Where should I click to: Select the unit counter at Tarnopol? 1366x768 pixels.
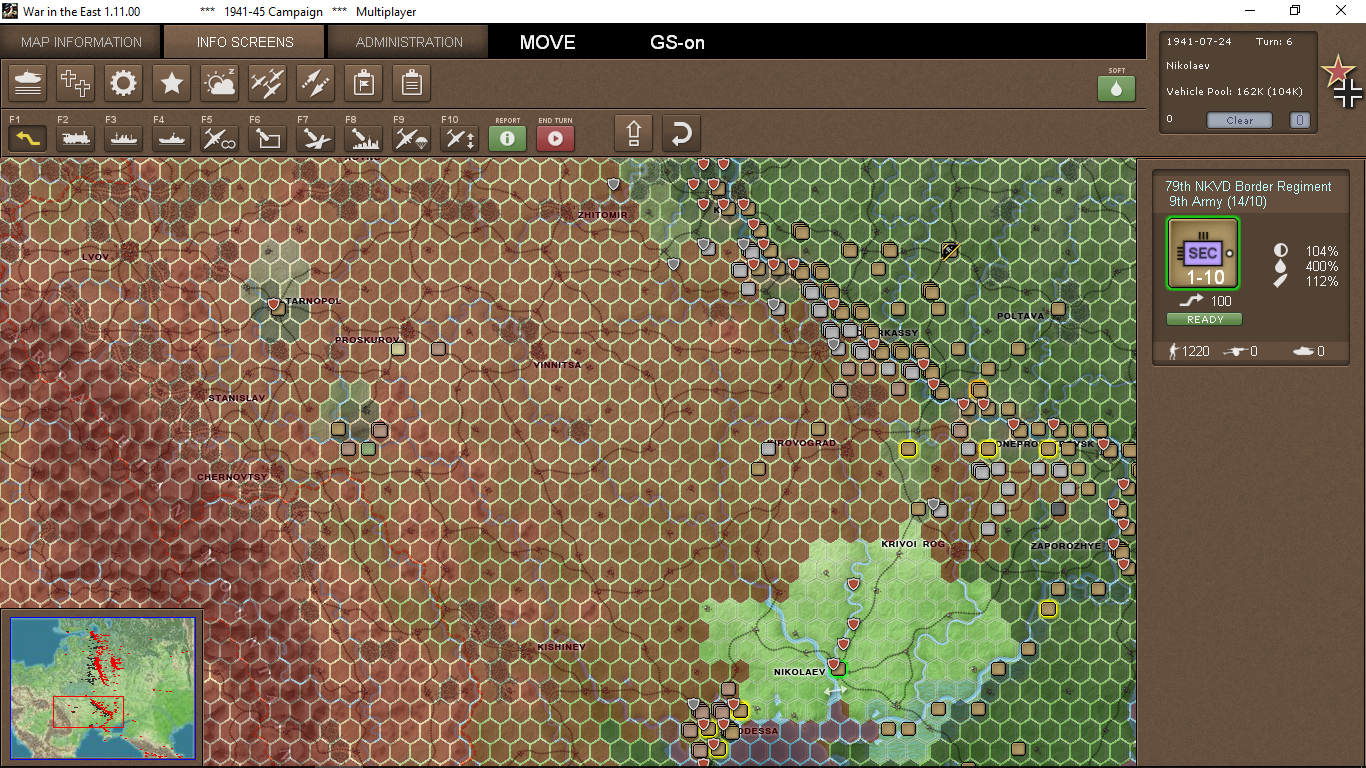coord(279,310)
